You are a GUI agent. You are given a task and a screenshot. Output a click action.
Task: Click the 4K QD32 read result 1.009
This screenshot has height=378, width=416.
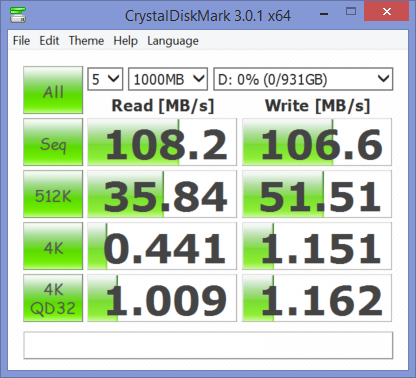point(162,298)
